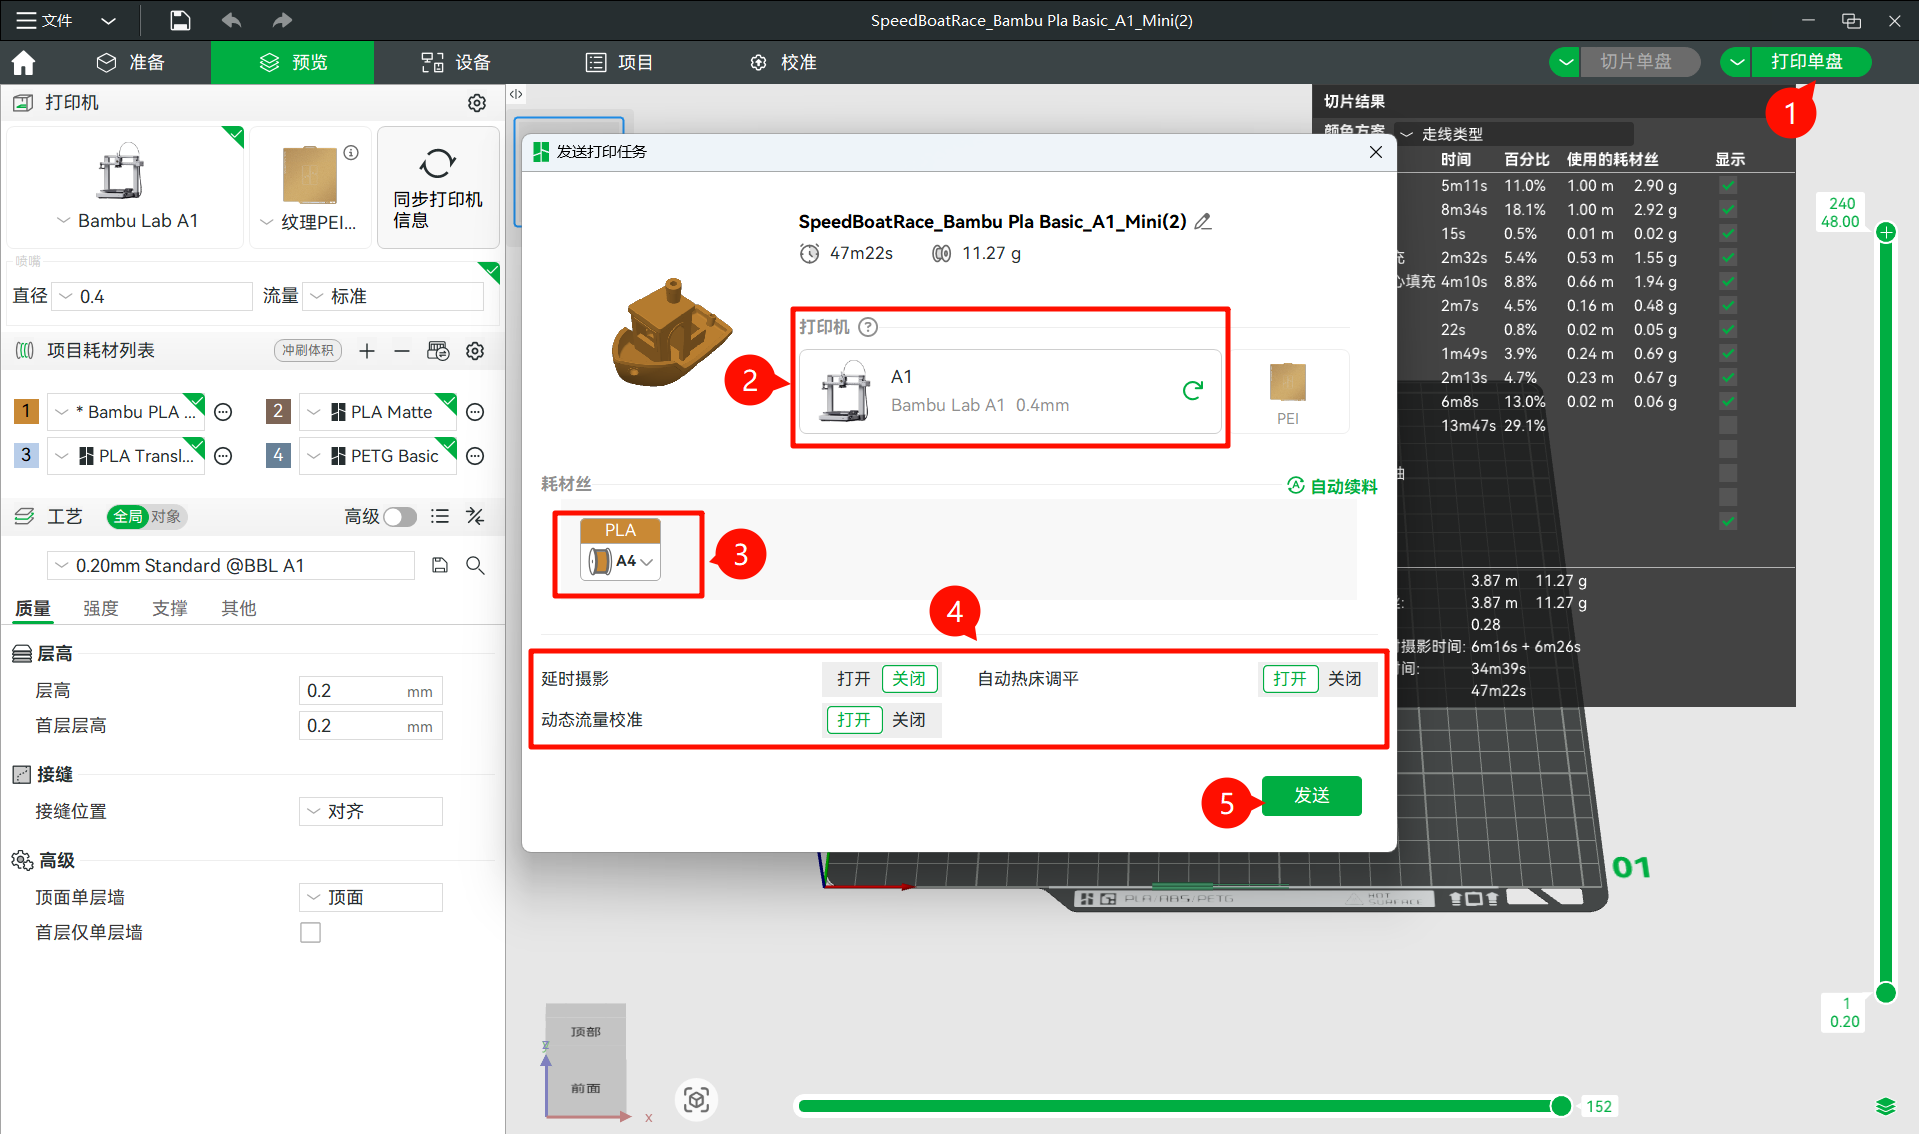This screenshot has height=1134, width=1919.
Task: Open the 强度 settings tab
Action: click(x=101, y=608)
